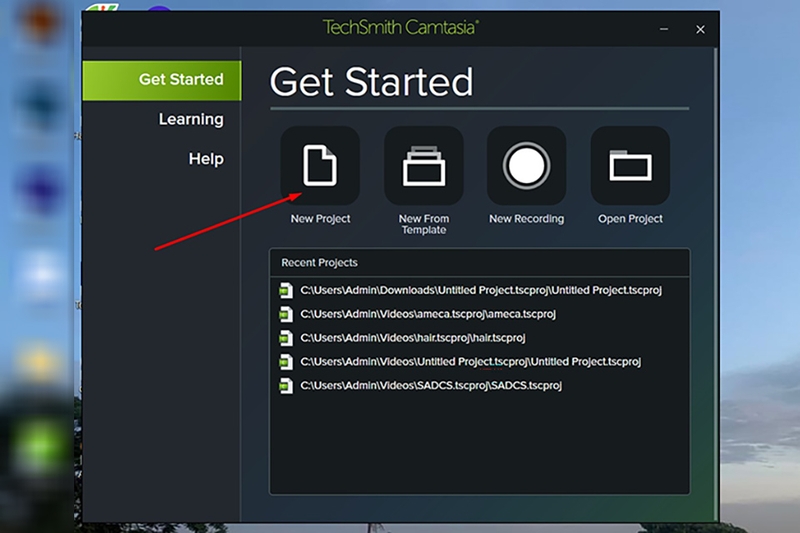
Task: Click the Open Project folder icon
Action: tap(630, 165)
